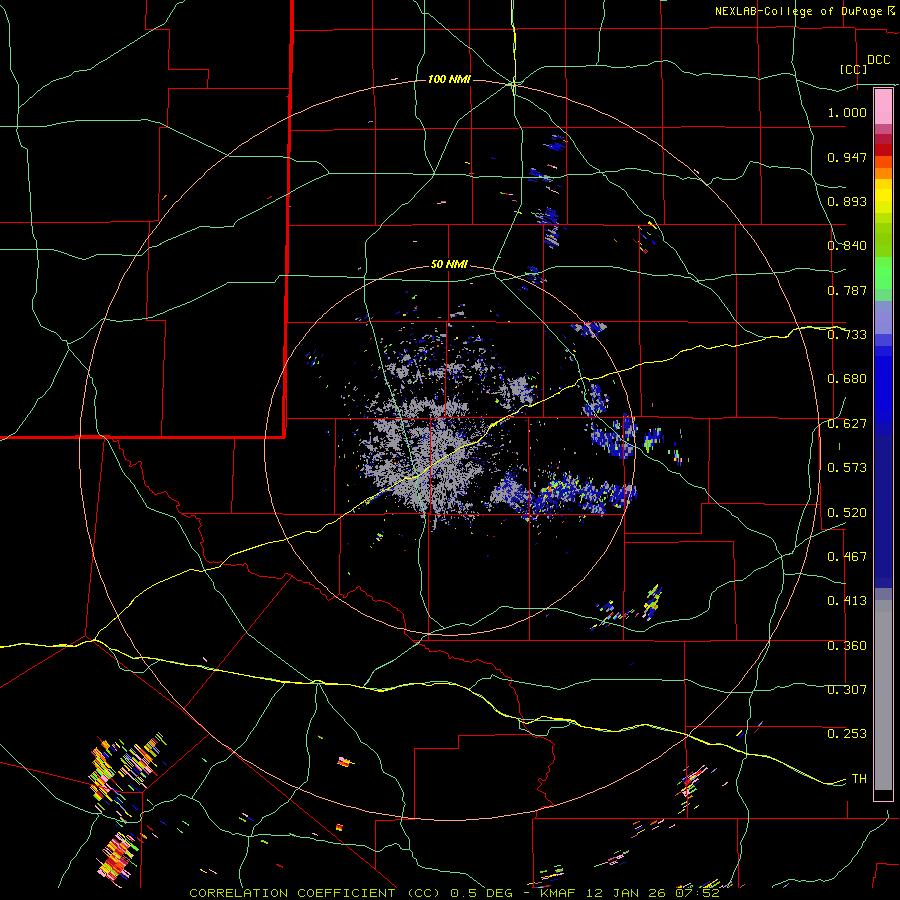
Task: Click the 50 NMI range ring label
Action: pos(449,264)
